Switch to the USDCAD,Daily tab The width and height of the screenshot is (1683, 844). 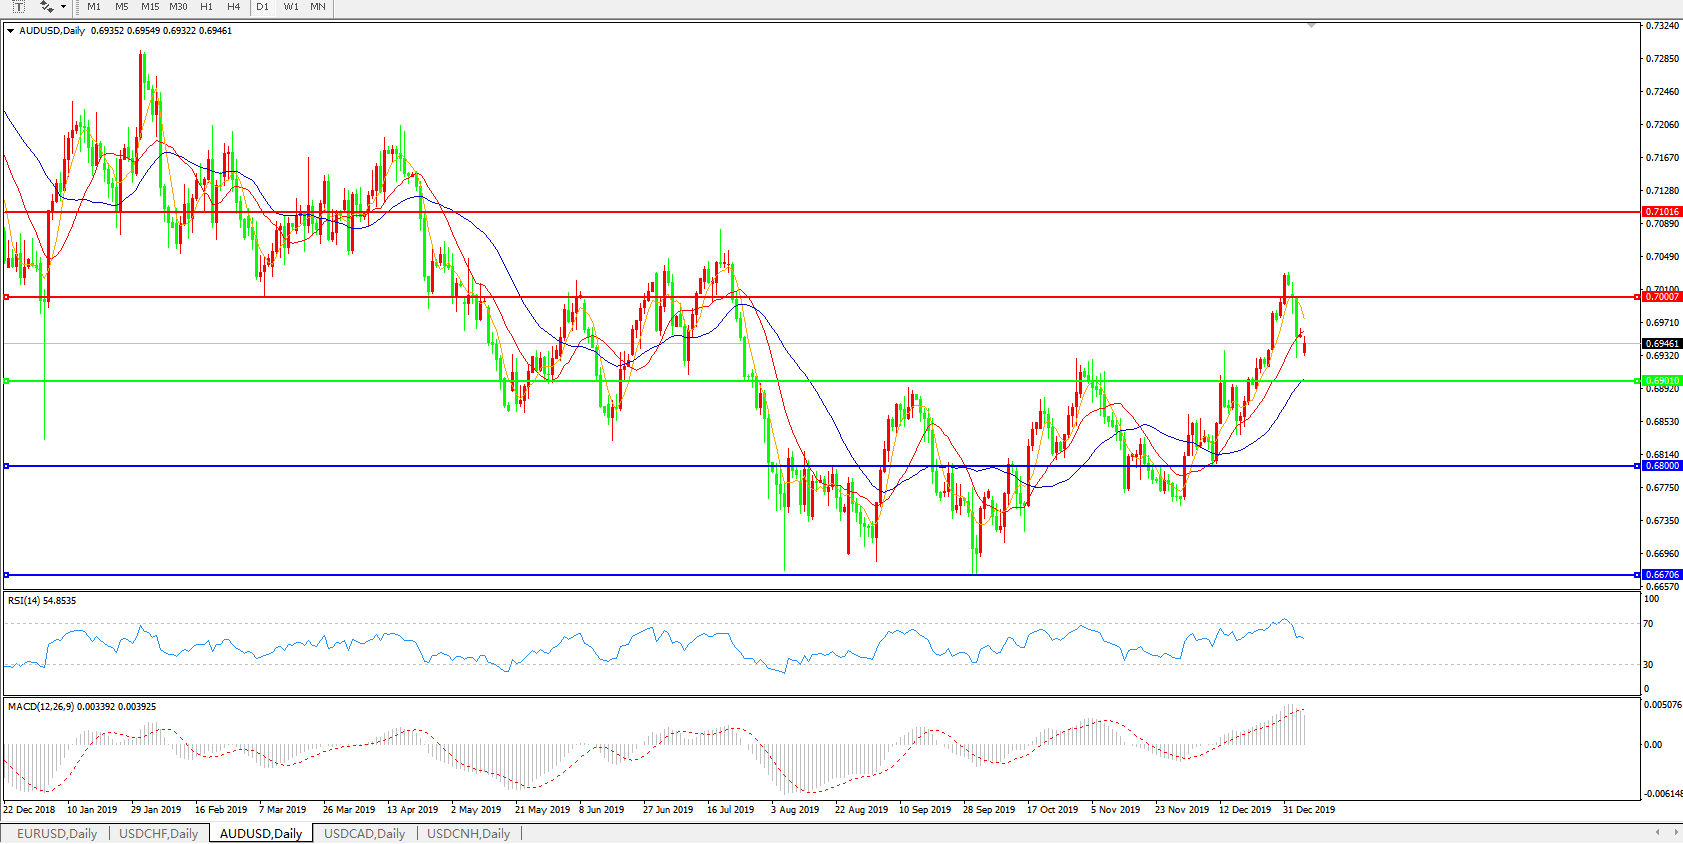(364, 833)
